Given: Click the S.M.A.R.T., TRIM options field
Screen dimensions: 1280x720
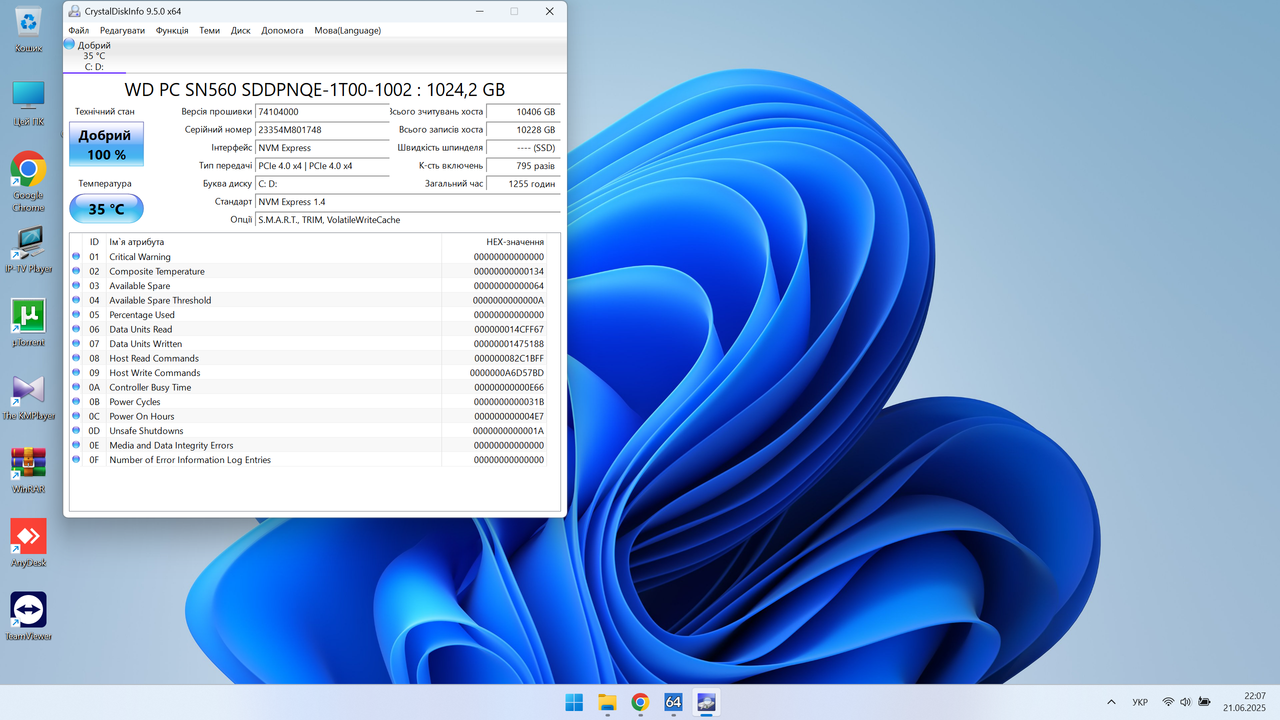Looking at the screenshot, I should [x=408, y=220].
